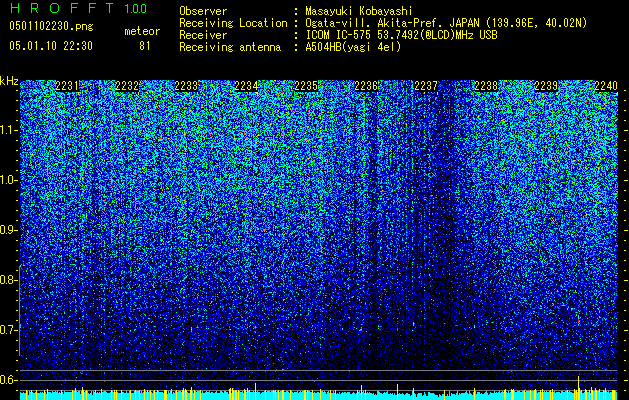Click the 2232 time marker

click(x=127, y=86)
